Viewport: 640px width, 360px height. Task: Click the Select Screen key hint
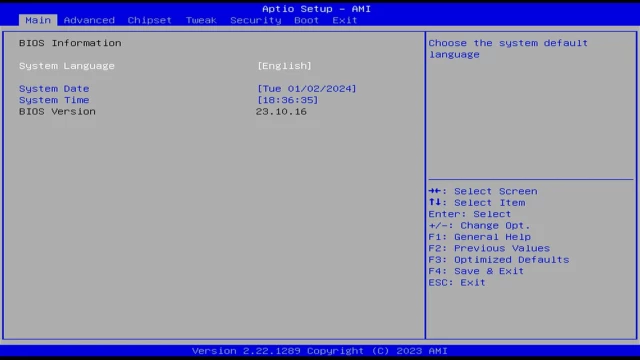(483, 191)
